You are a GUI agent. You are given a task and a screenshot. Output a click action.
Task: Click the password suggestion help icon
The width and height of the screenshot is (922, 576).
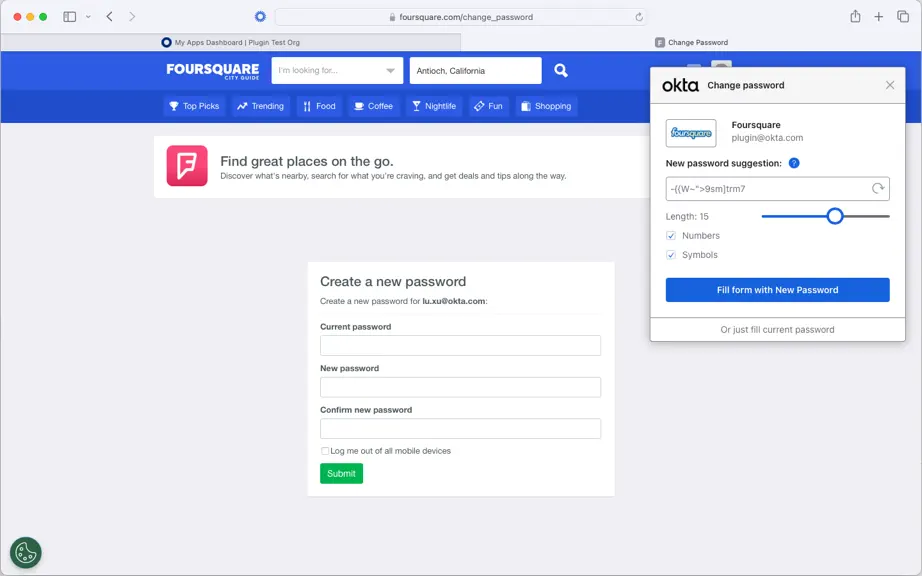click(x=794, y=163)
